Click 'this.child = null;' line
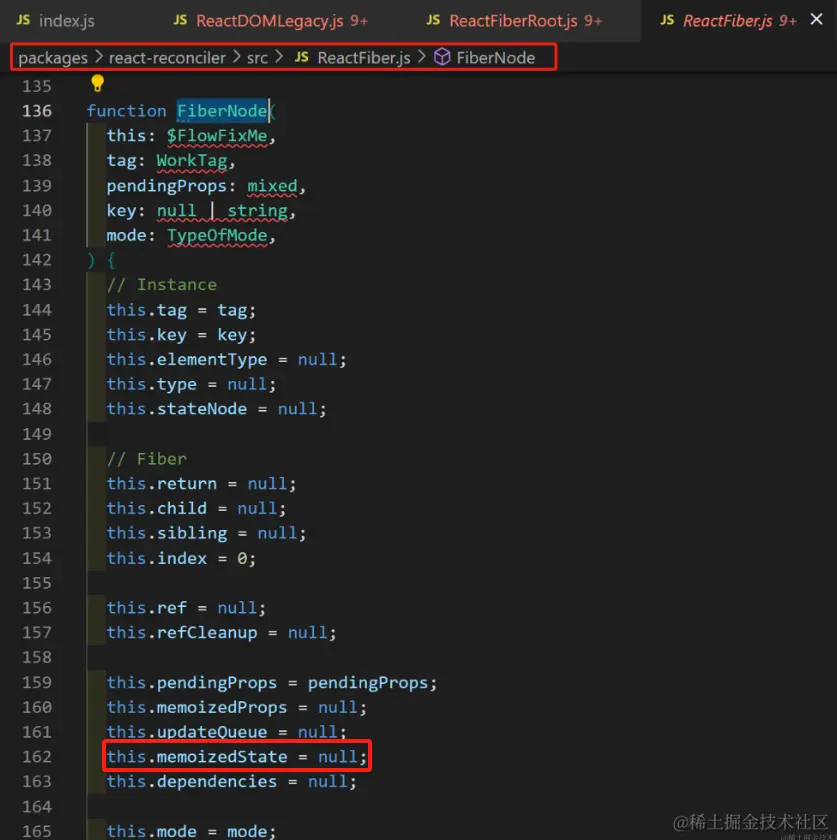 pyautogui.click(x=197, y=508)
